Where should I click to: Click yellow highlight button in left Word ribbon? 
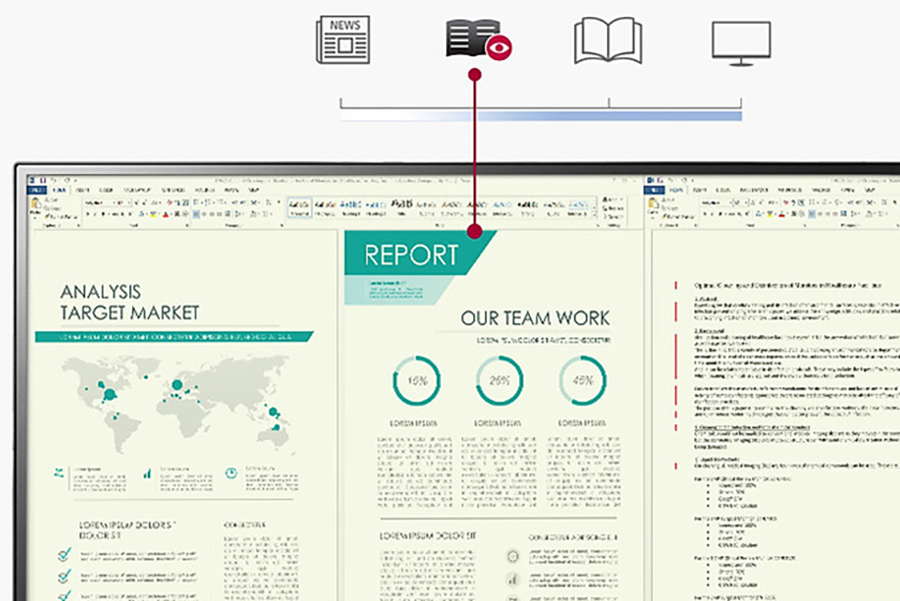click(x=153, y=214)
